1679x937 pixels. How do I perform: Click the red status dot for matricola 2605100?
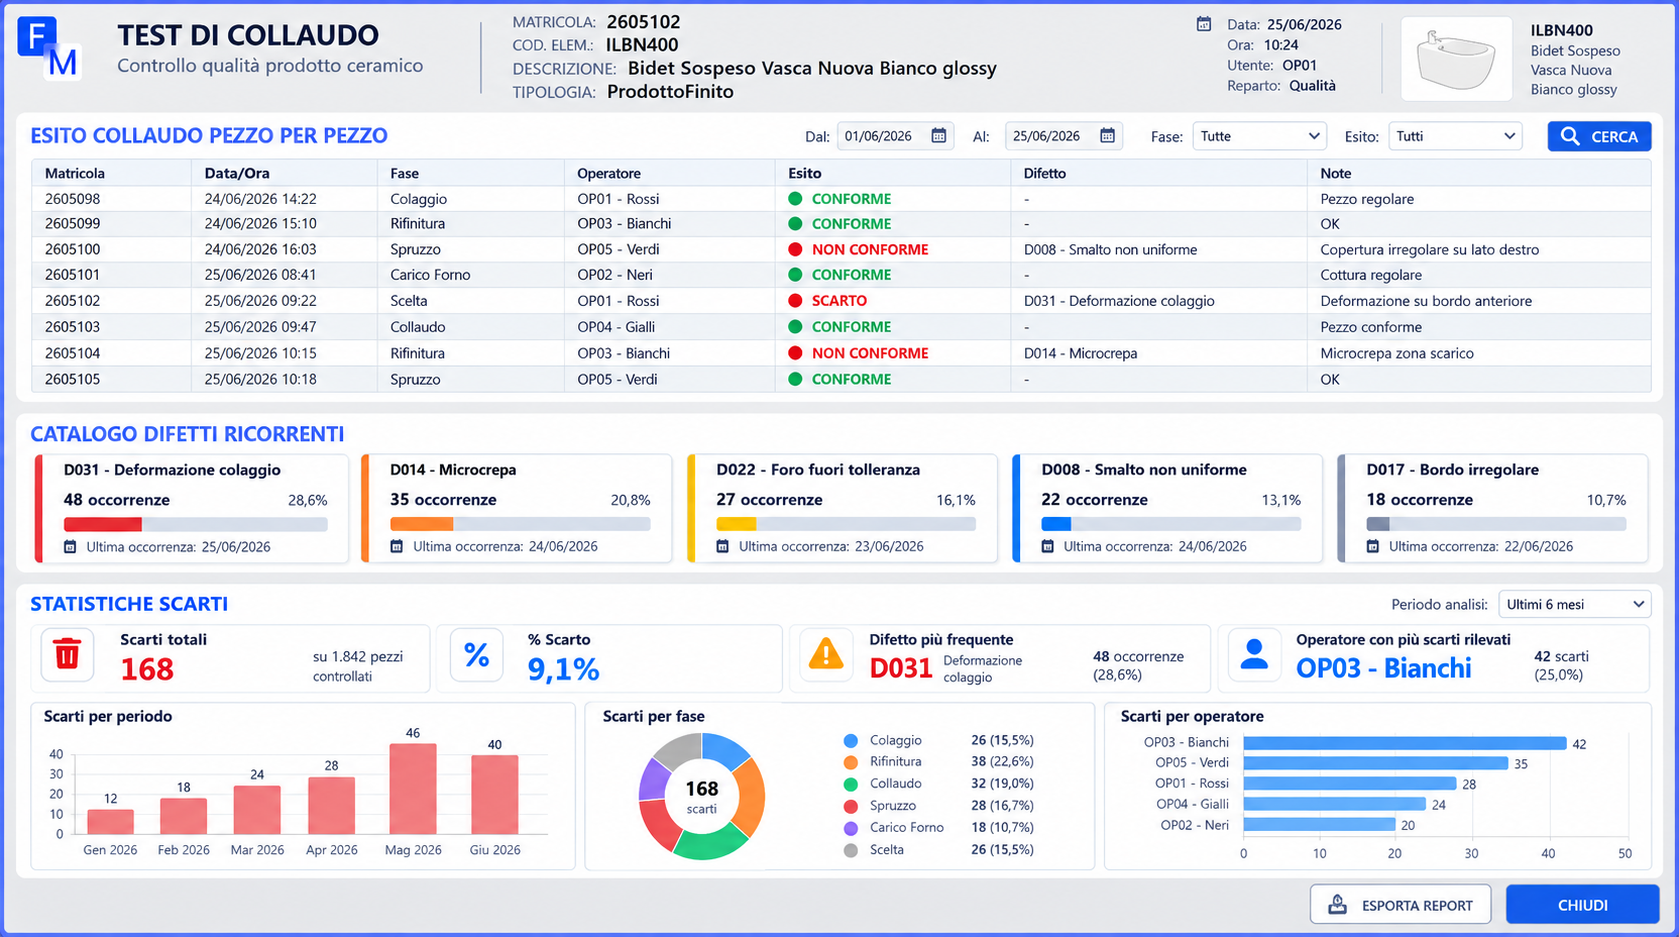[795, 250]
